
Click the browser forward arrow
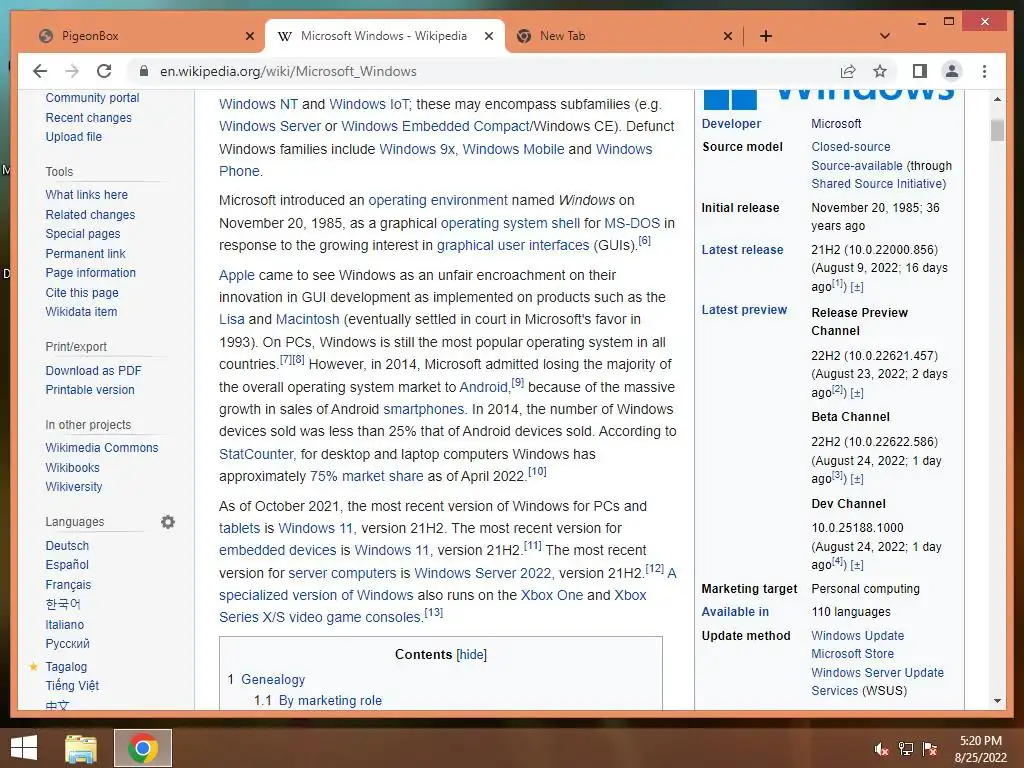tap(72, 71)
